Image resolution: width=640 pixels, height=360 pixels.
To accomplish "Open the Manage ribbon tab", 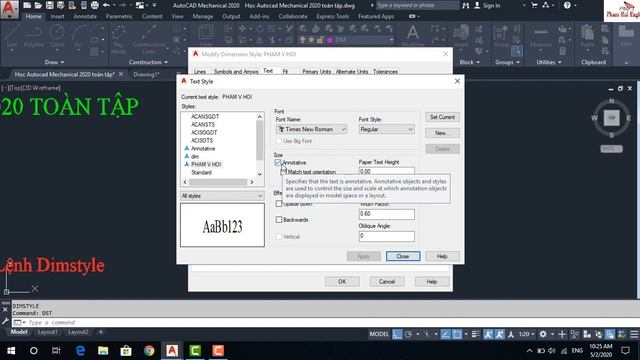I will click(203, 16).
